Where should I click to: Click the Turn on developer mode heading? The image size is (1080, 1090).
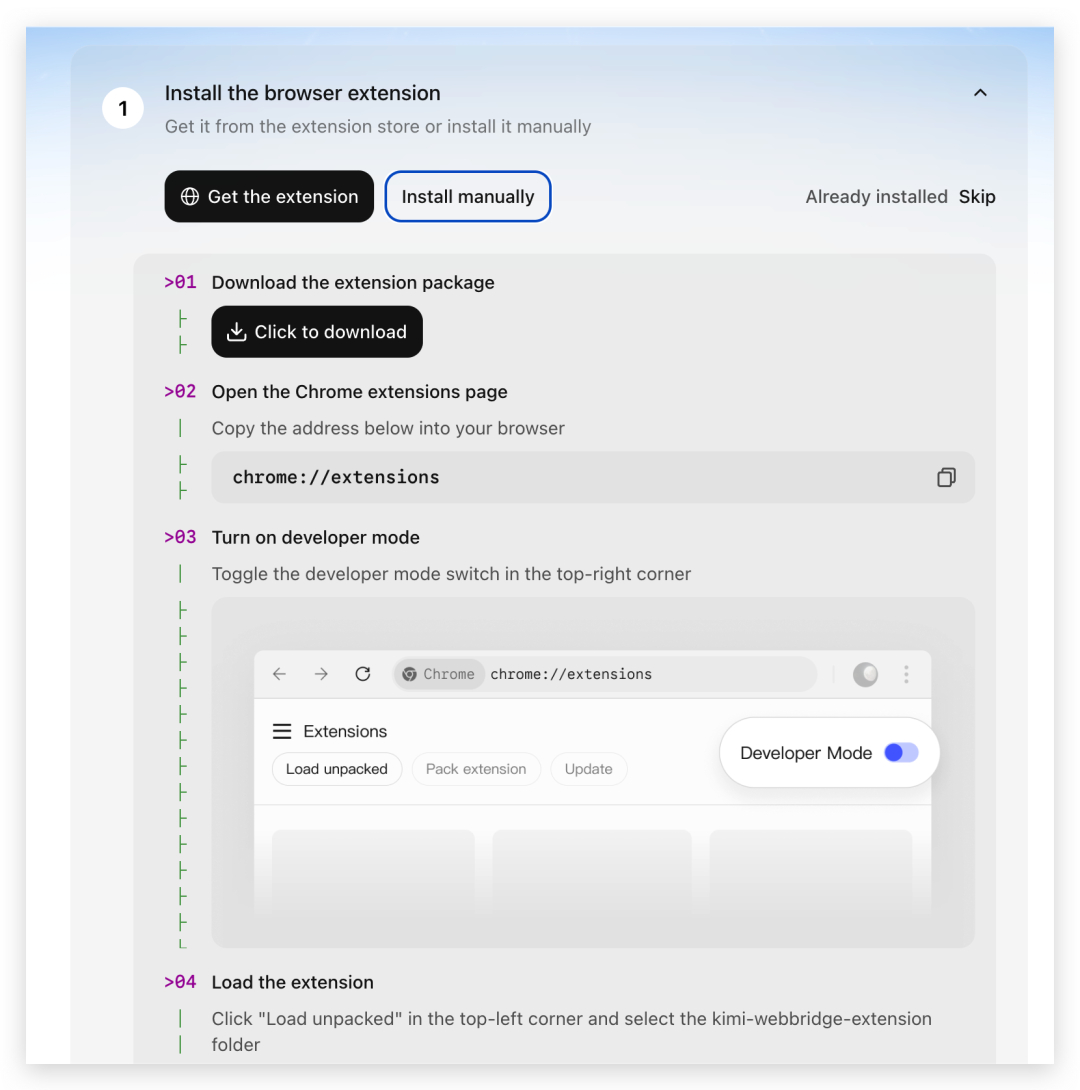coord(316,537)
